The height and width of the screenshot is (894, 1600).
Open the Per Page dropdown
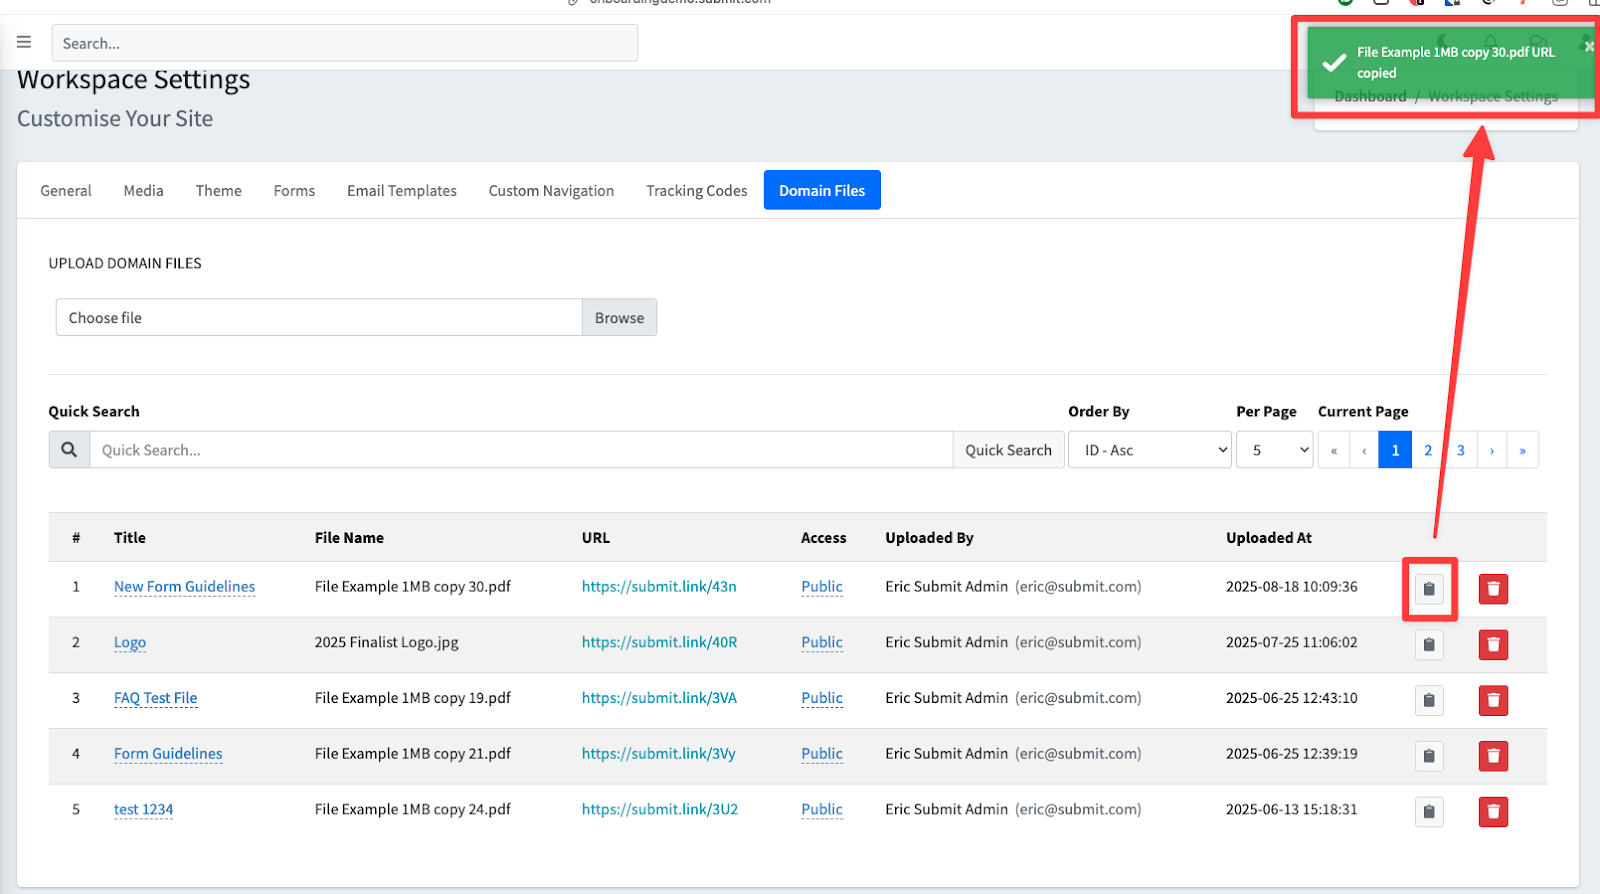pyautogui.click(x=1274, y=450)
